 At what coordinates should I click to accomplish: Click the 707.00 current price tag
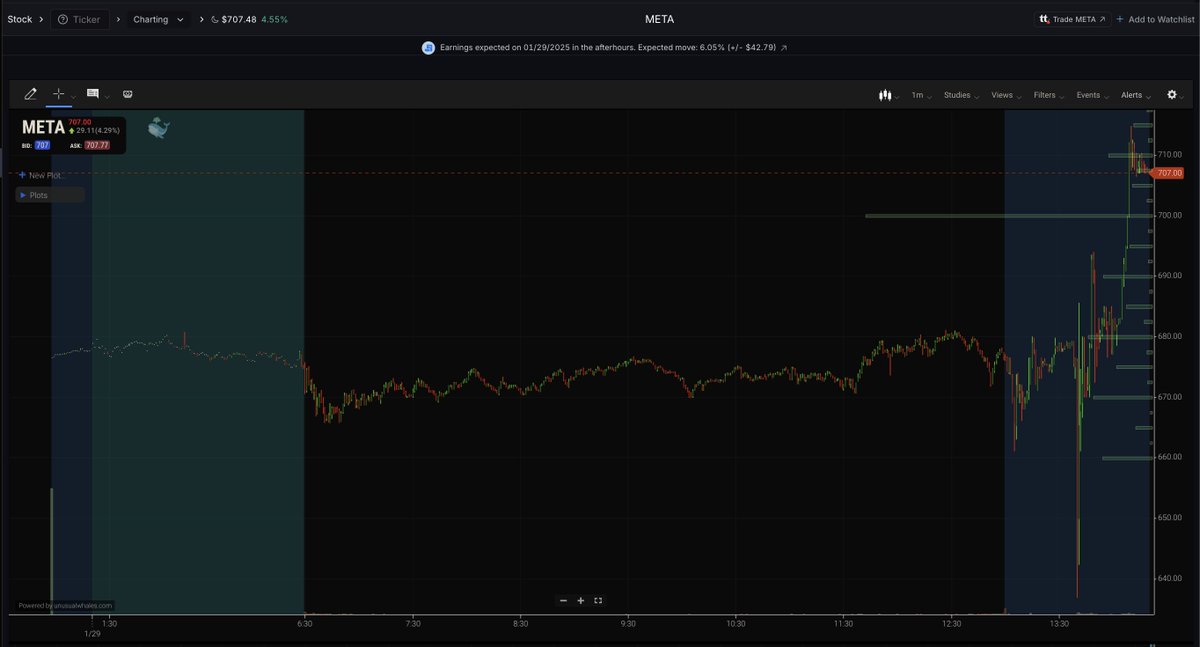[x=1168, y=173]
